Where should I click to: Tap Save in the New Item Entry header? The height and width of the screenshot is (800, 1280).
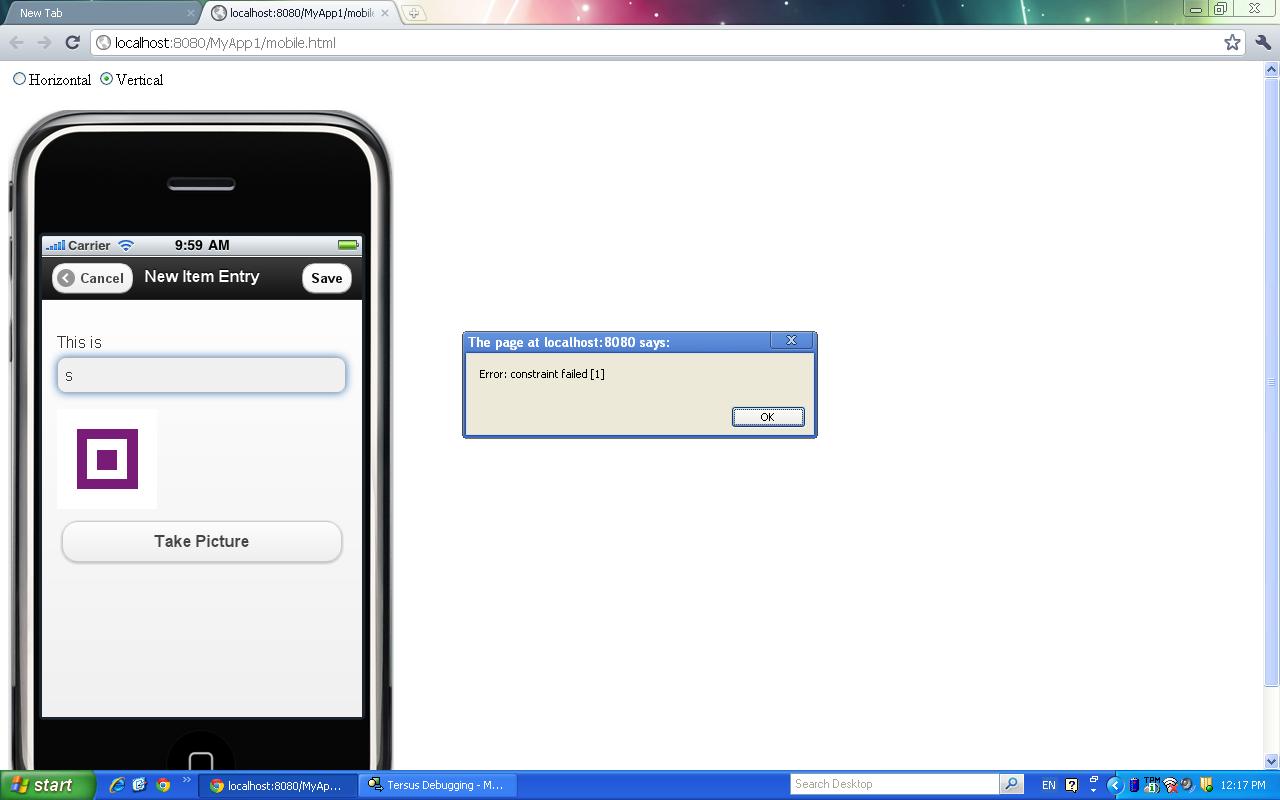pos(326,278)
